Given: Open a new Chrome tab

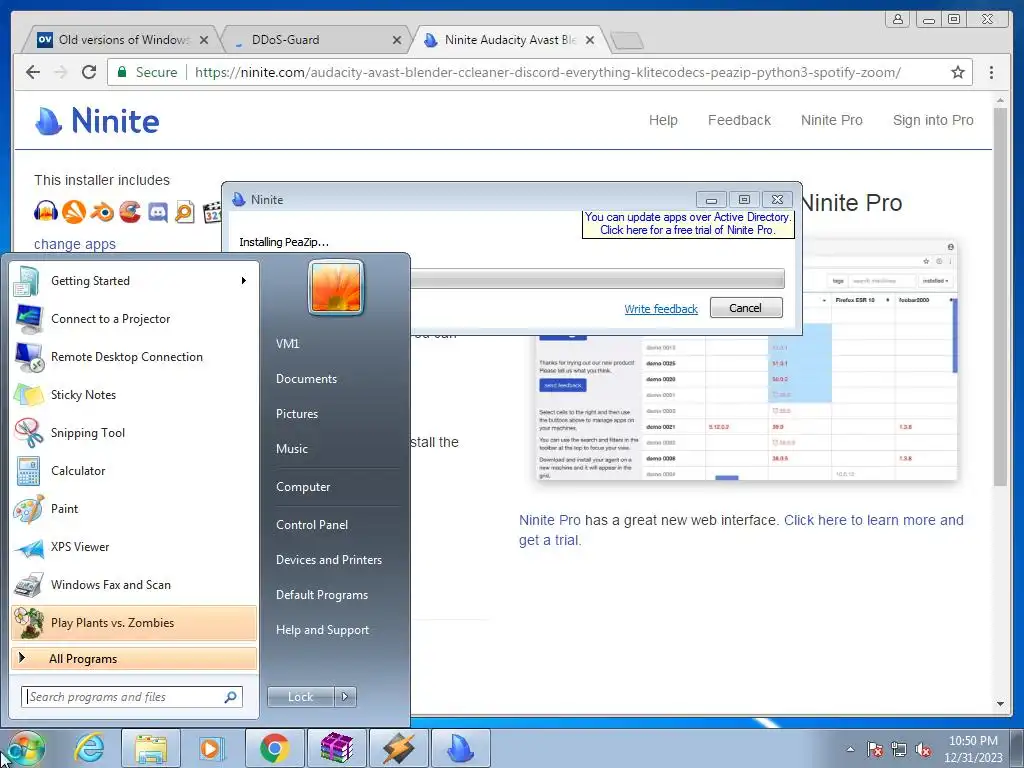Looking at the screenshot, I should pyautogui.click(x=627, y=40).
